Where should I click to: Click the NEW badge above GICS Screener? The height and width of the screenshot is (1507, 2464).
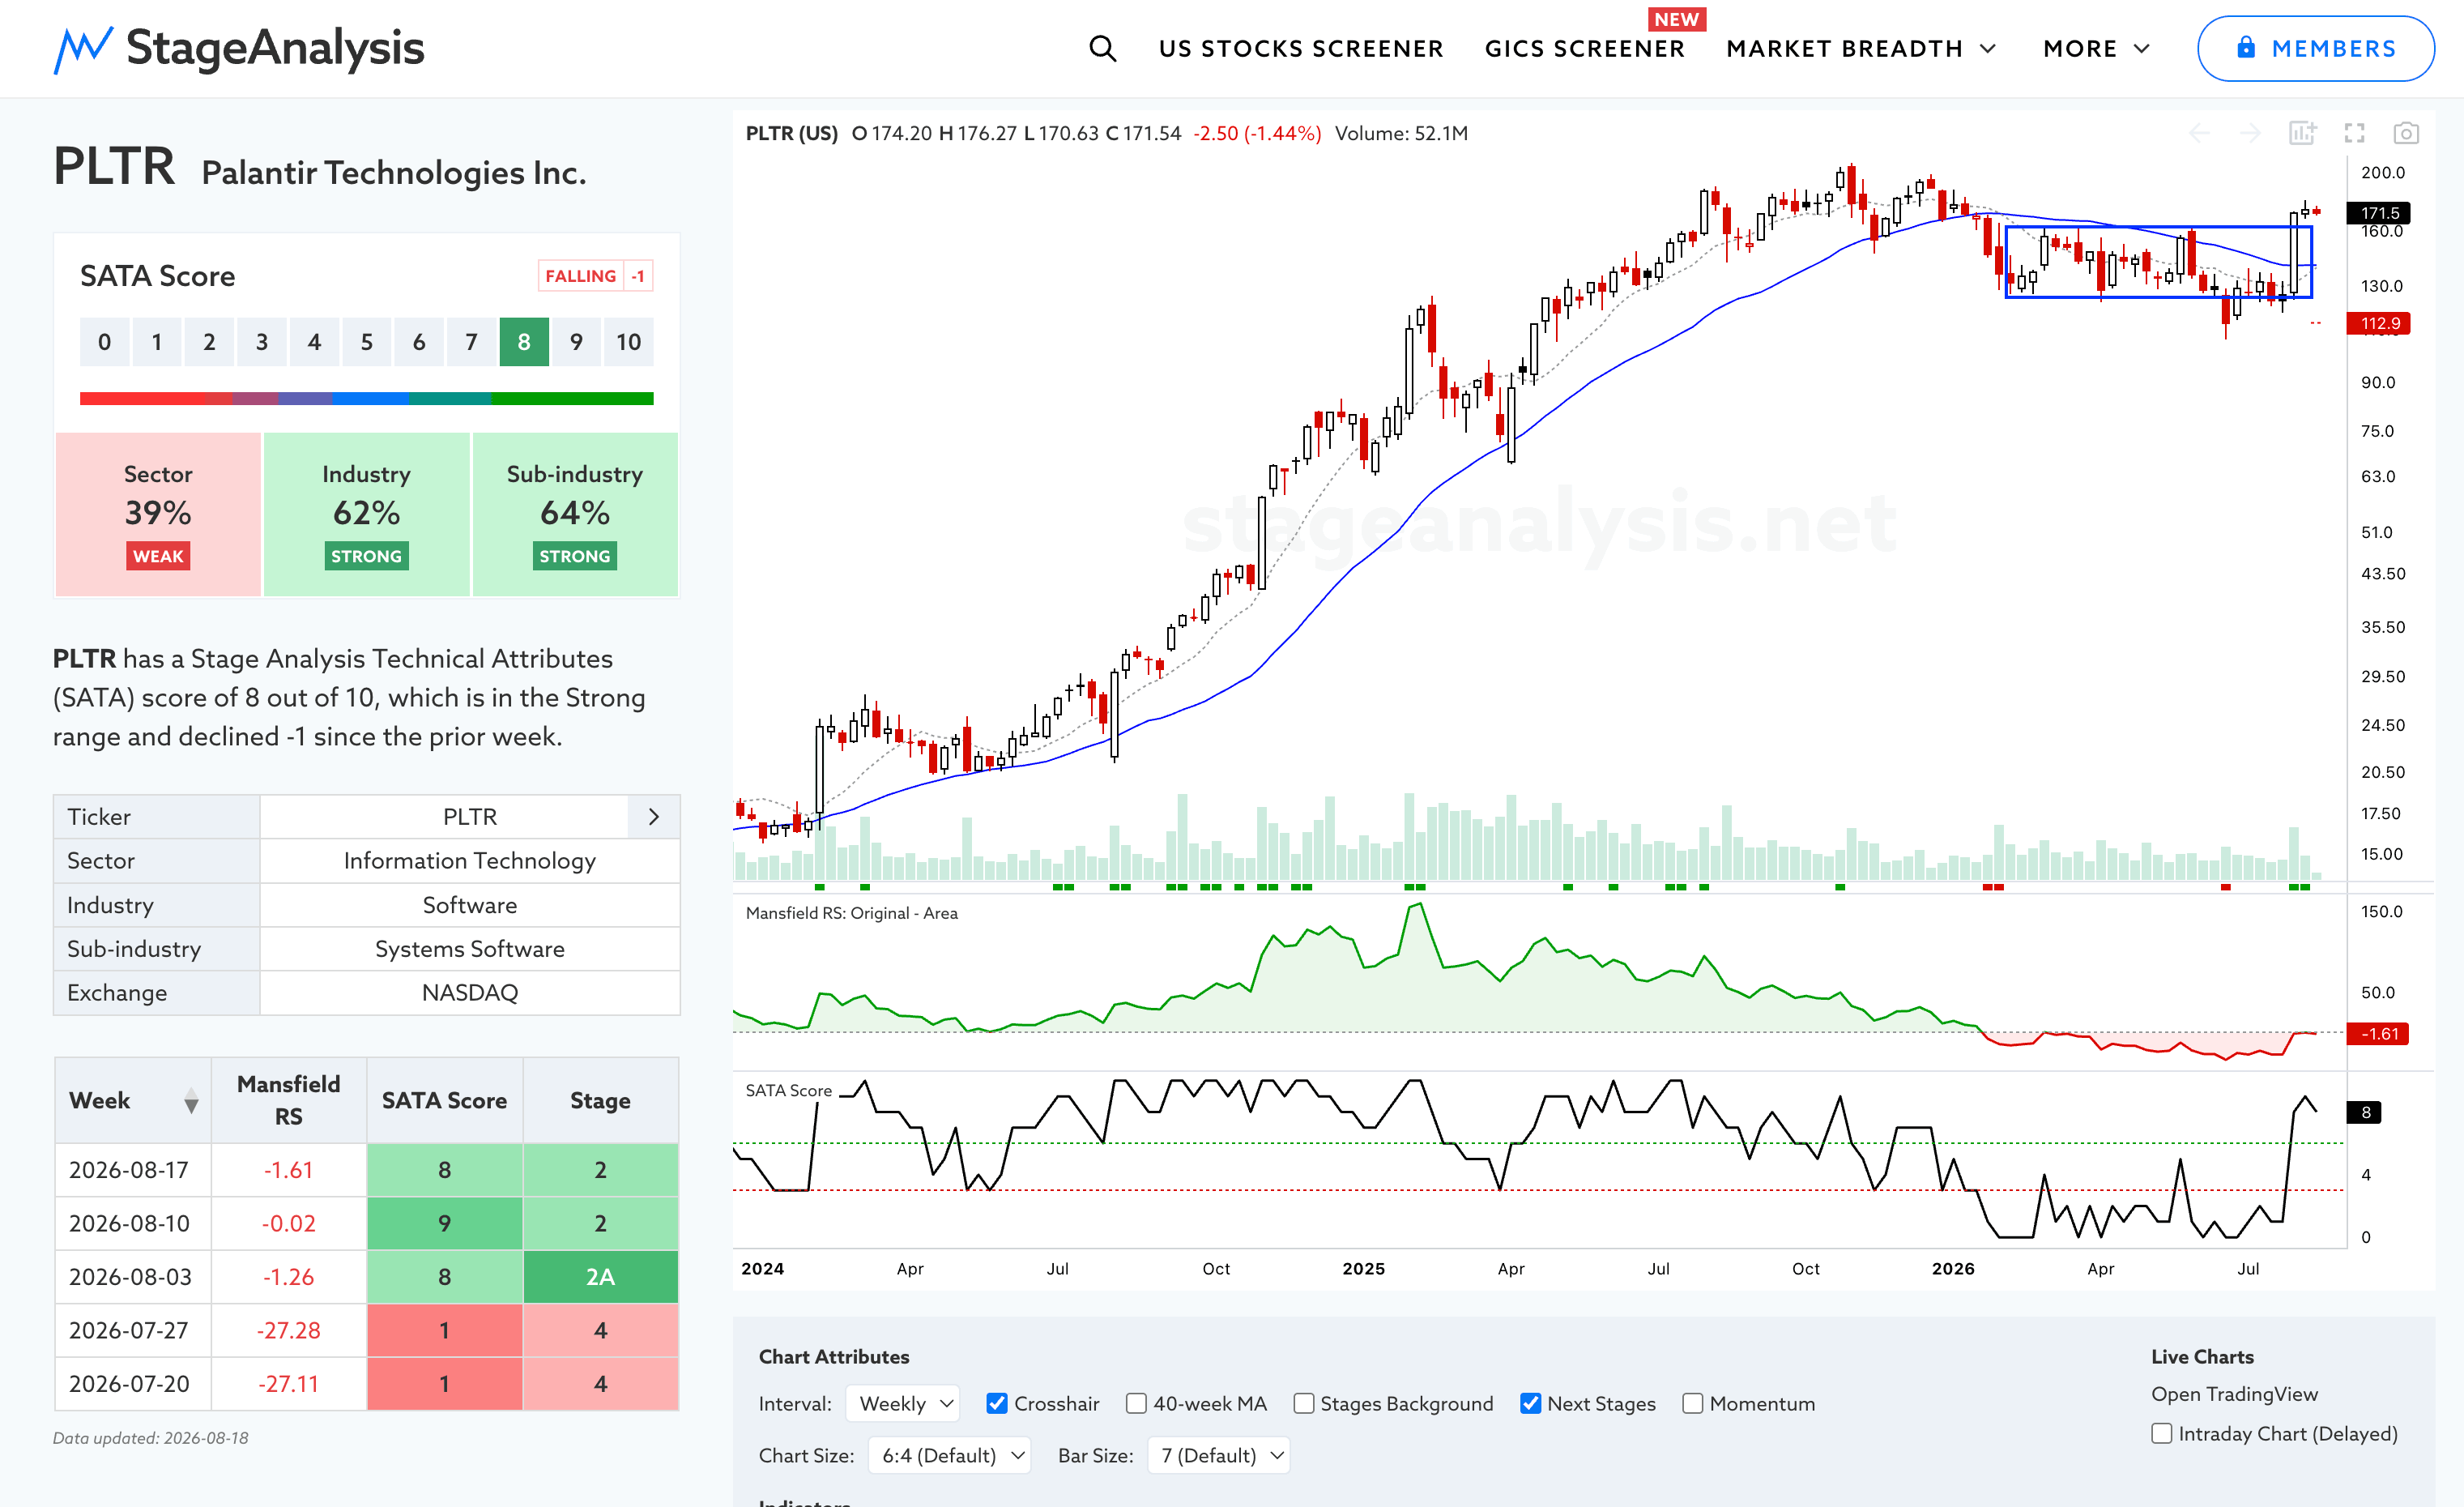coord(1677,19)
